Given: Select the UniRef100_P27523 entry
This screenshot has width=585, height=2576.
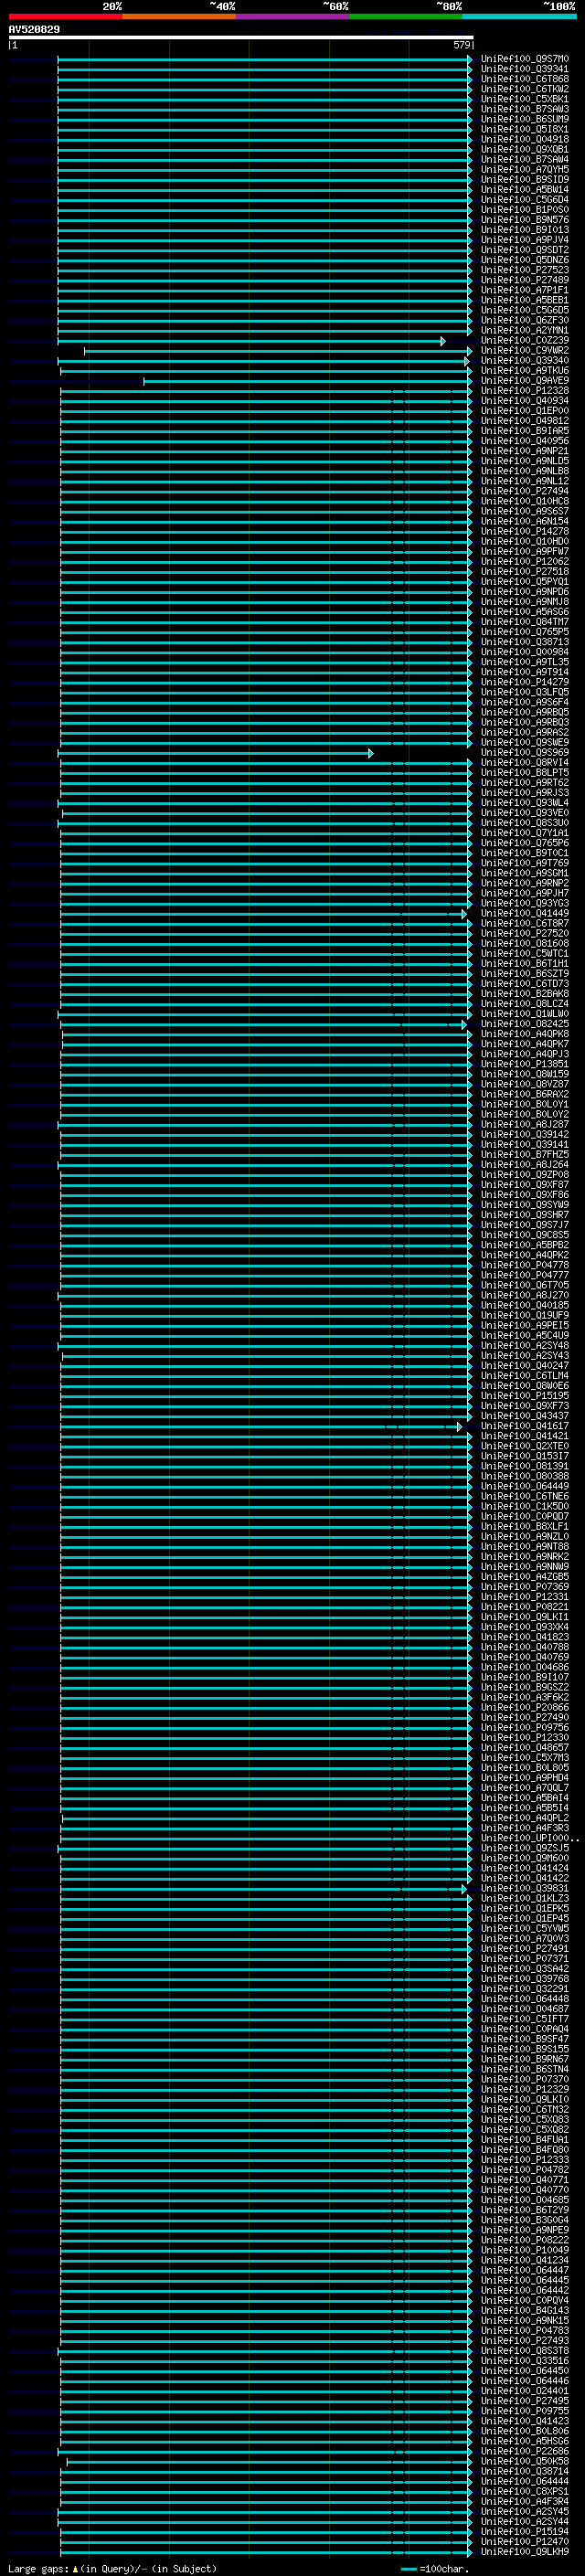Looking at the screenshot, I should coord(524,270).
